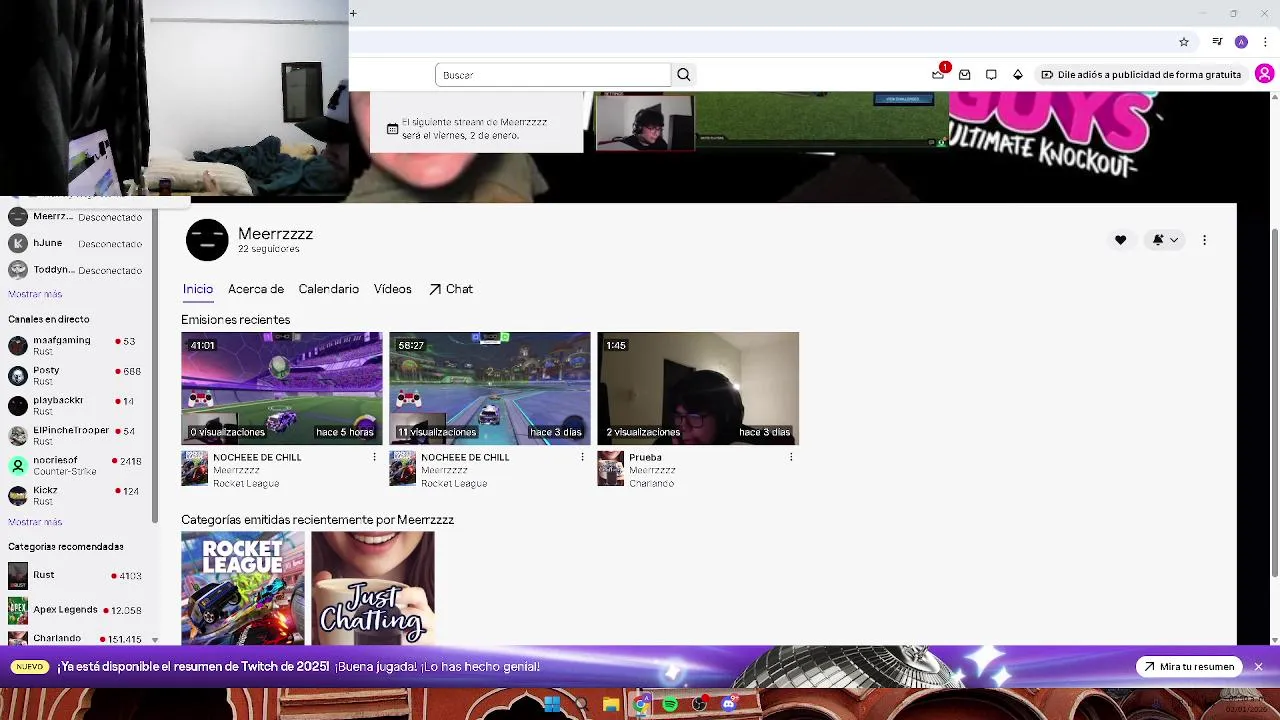Screen dimensions: 1280x720
Task: Open Apex Legends recommended category
Action: [x=76, y=610]
